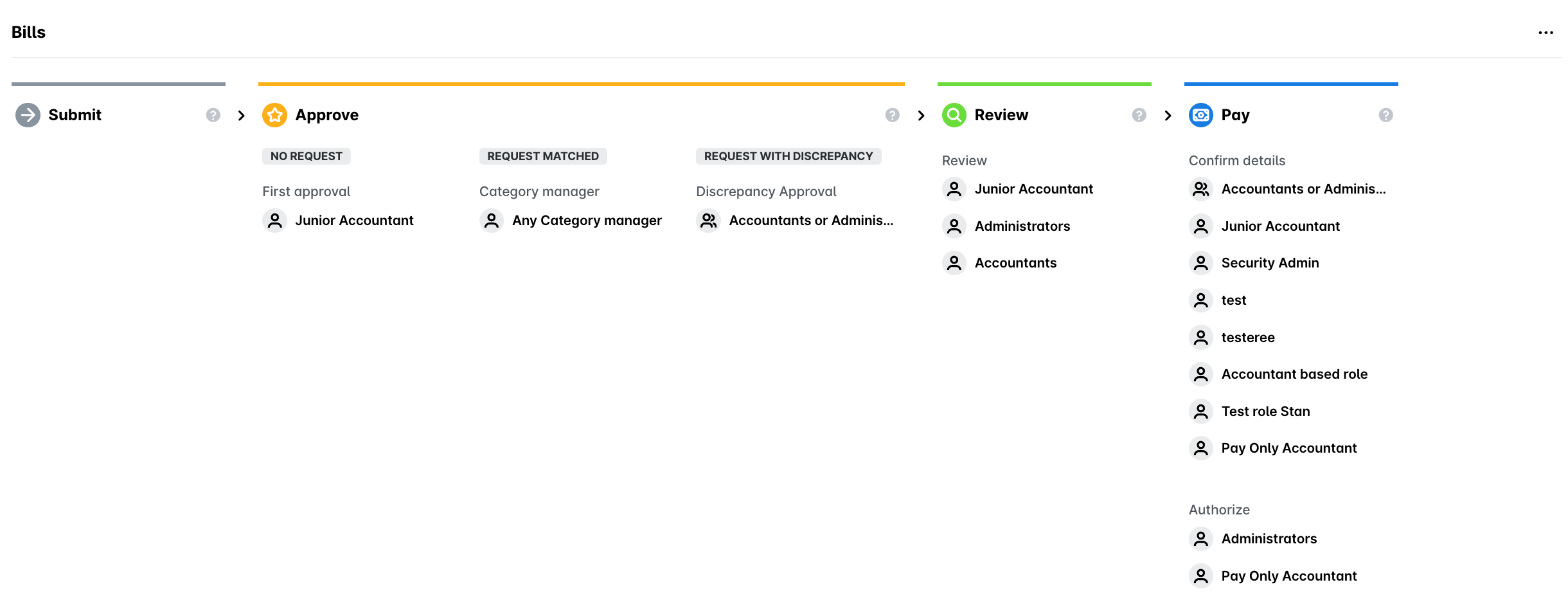Click the blue Pay money icon
Image resolution: width=1568 pixels, height=607 pixels.
pos(1201,115)
